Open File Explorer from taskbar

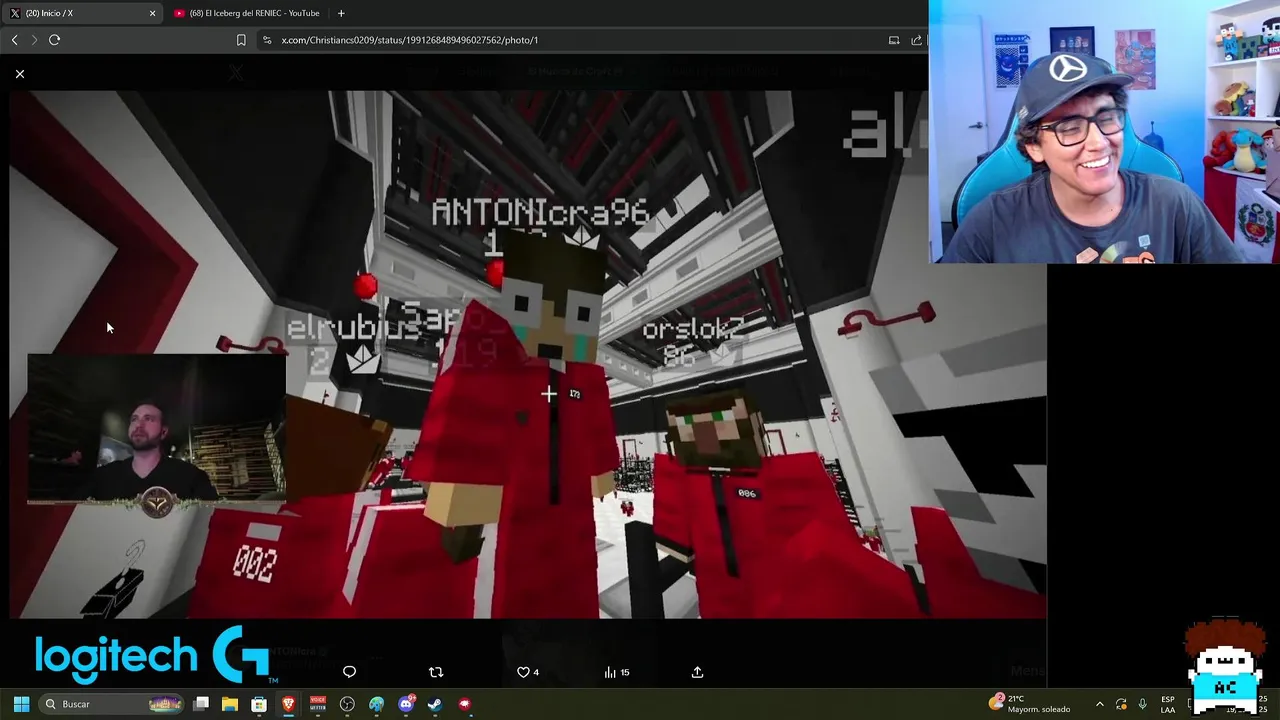click(x=230, y=704)
